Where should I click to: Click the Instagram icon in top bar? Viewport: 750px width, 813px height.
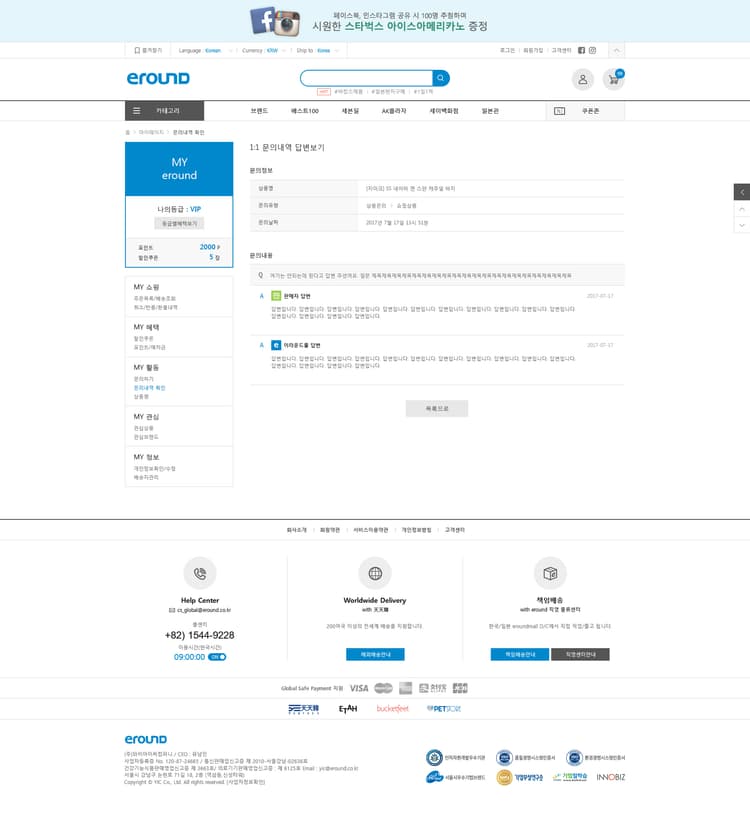point(592,50)
